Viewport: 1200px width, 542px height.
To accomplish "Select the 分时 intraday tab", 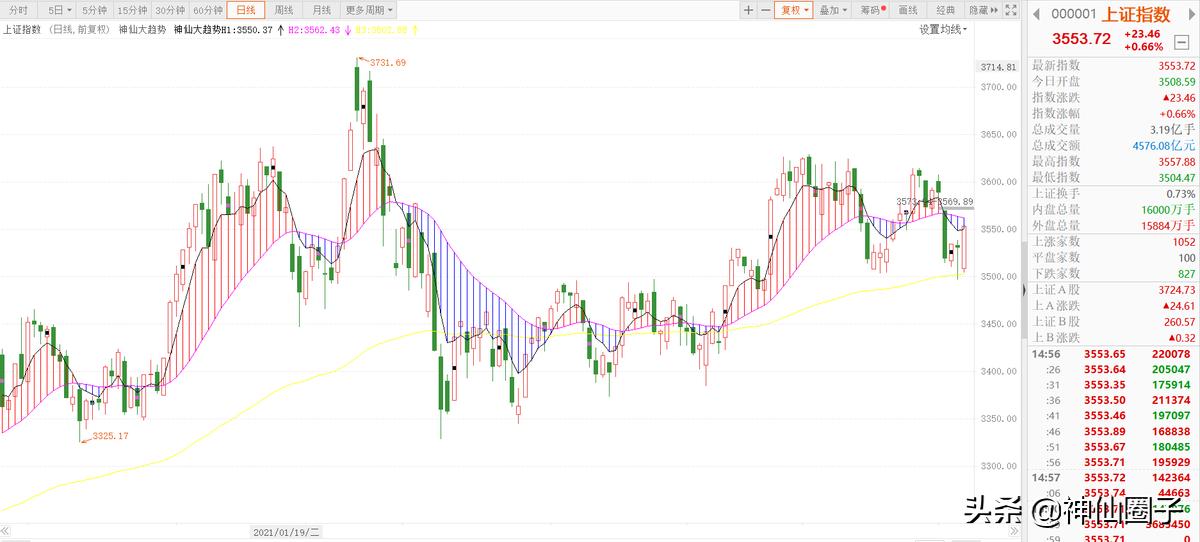I will pos(17,10).
